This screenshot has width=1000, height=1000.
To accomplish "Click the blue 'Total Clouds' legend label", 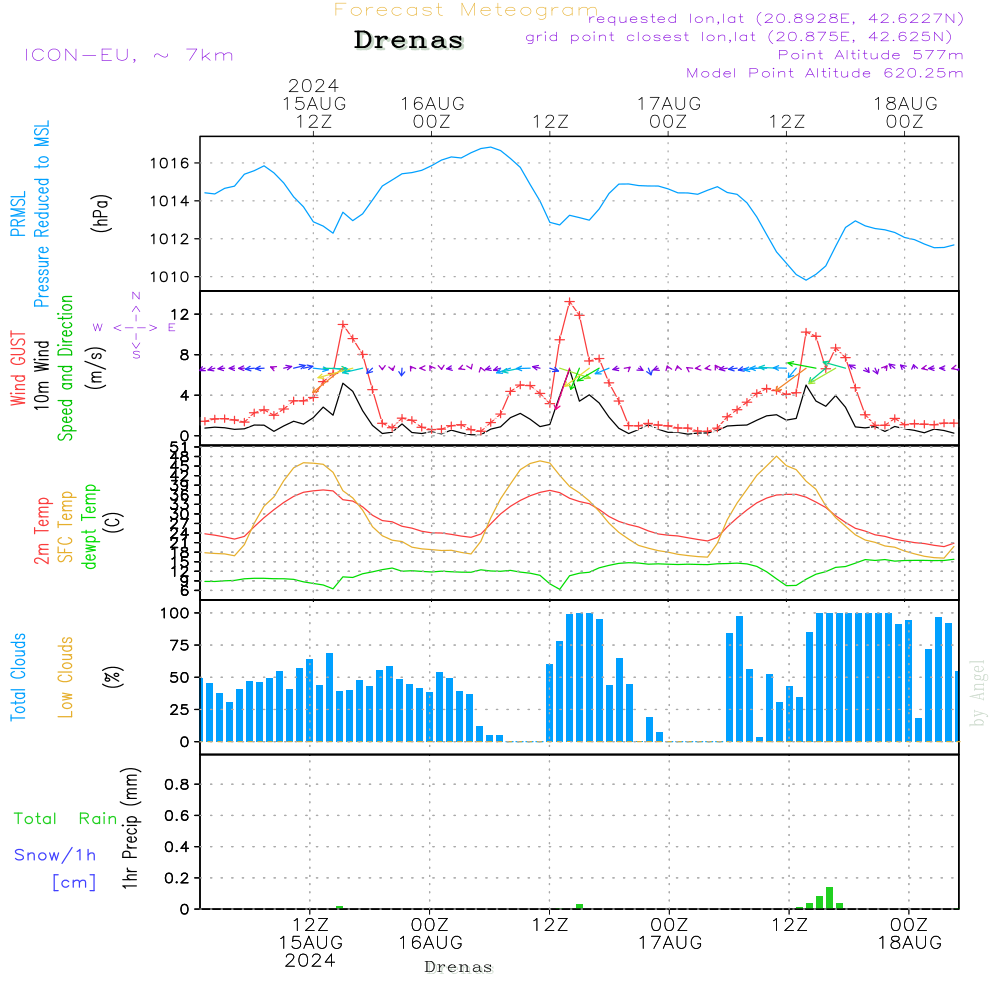I will [x=18, y=677].
